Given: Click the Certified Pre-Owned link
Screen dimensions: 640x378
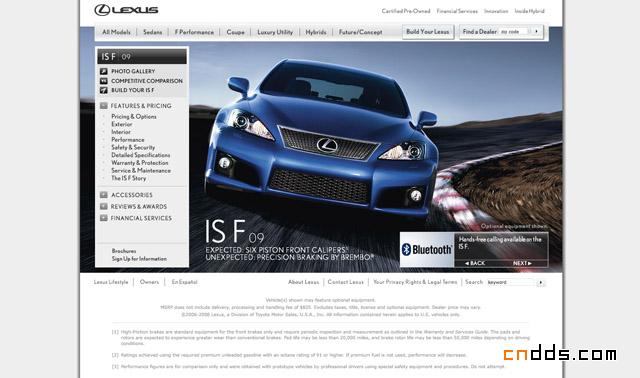Looking at the screenshot, I should point(406,11).
